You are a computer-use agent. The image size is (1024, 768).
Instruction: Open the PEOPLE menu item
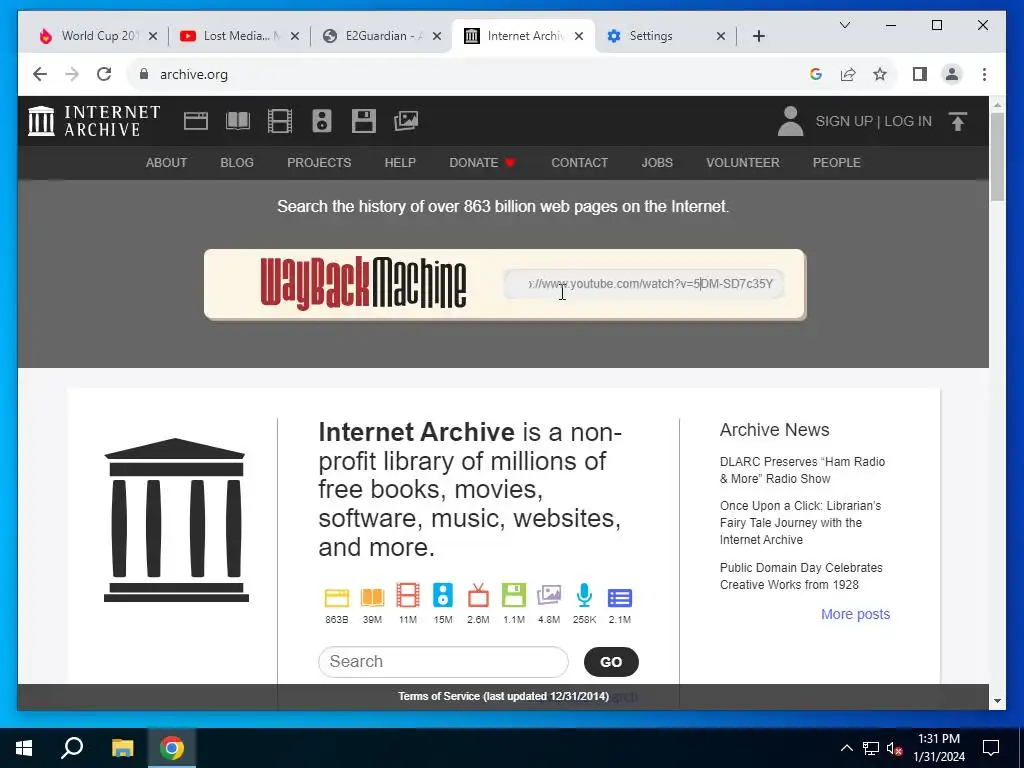coord(837,163)
